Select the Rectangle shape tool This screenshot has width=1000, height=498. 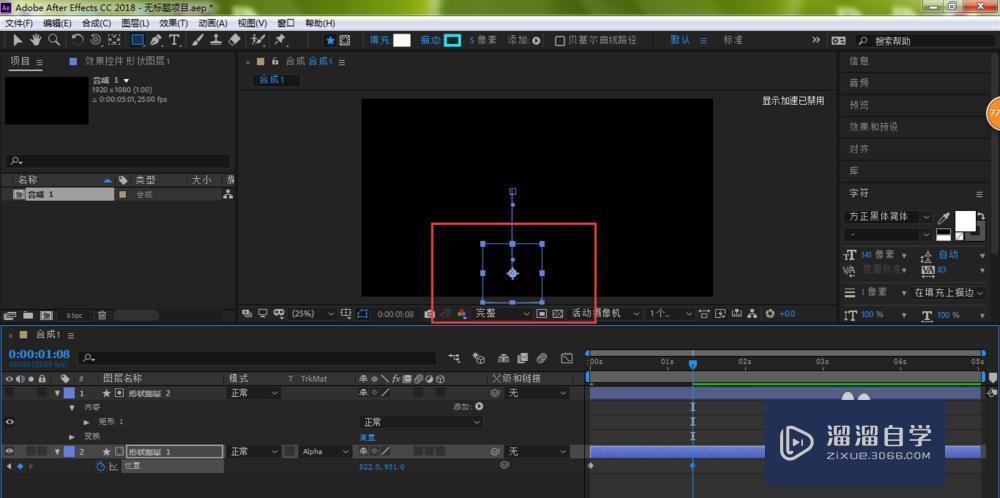(137, 40)
